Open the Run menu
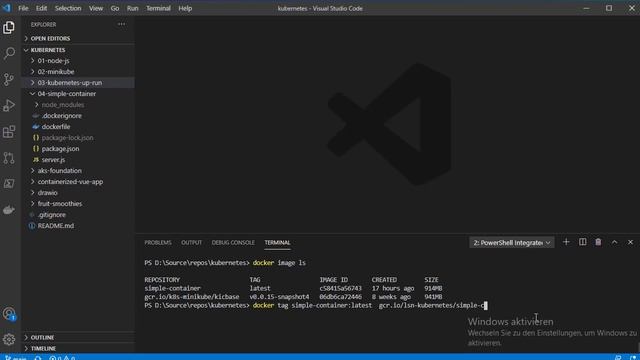 click(132, 8)
